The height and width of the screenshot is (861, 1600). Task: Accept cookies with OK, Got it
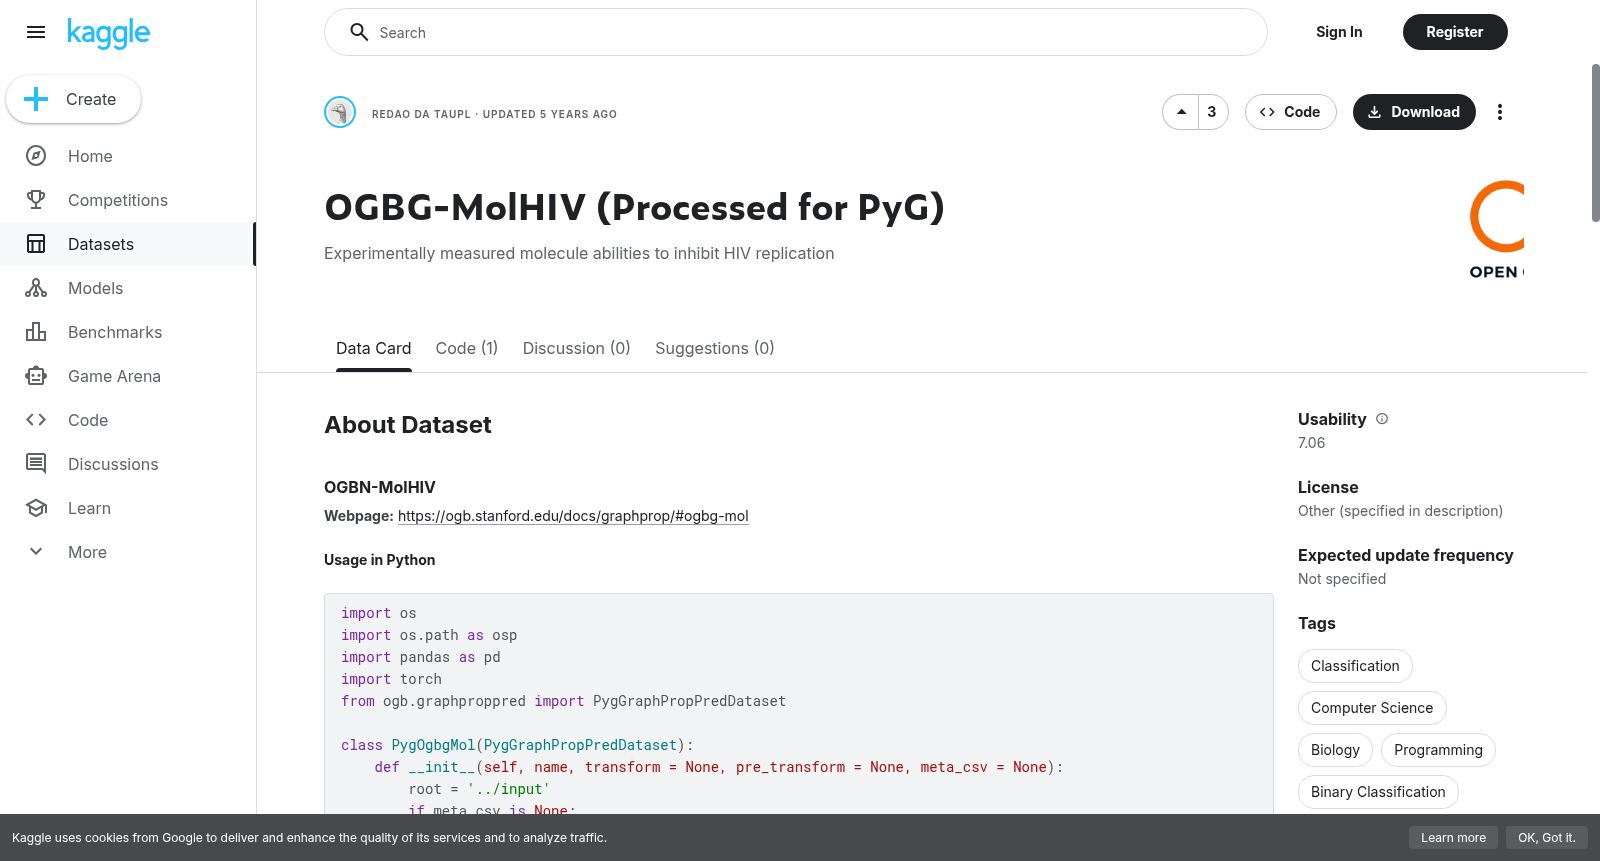point(1546,838)
